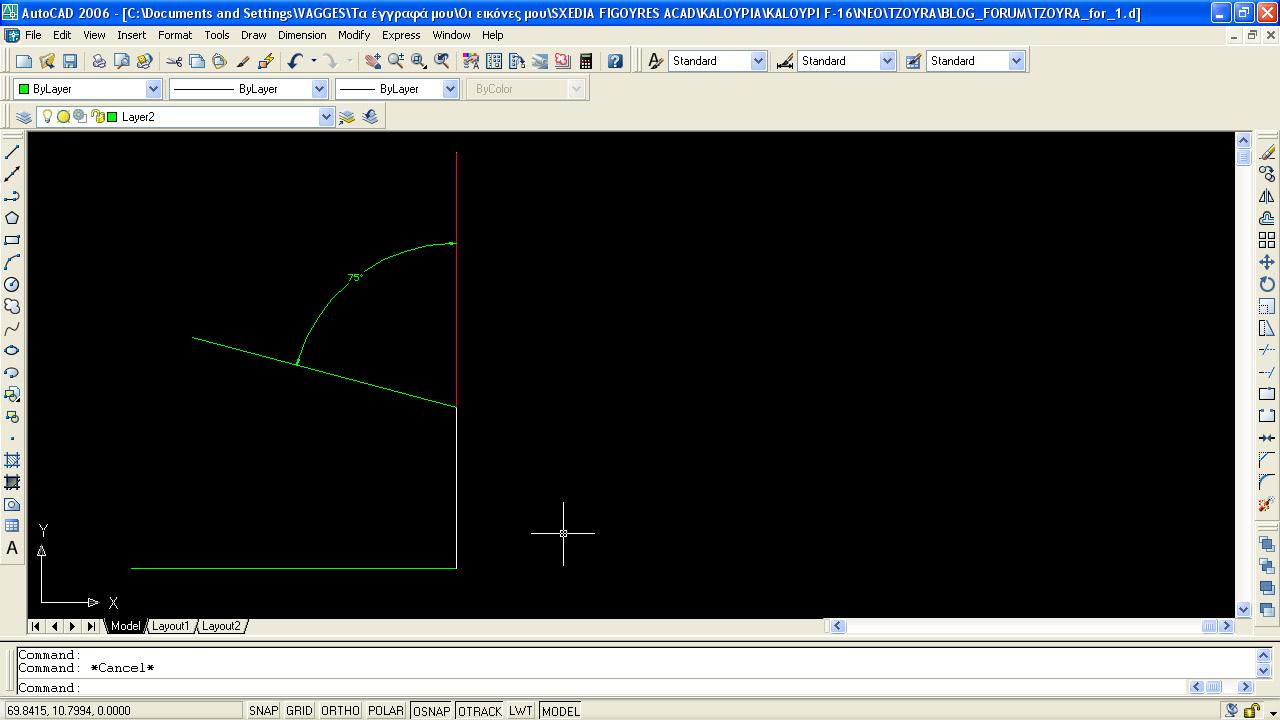Viewport: 1280px width, 720px height.
Task: Toggle GRID display in status bar
Action: pyautogui.click(x=299, y=711)
